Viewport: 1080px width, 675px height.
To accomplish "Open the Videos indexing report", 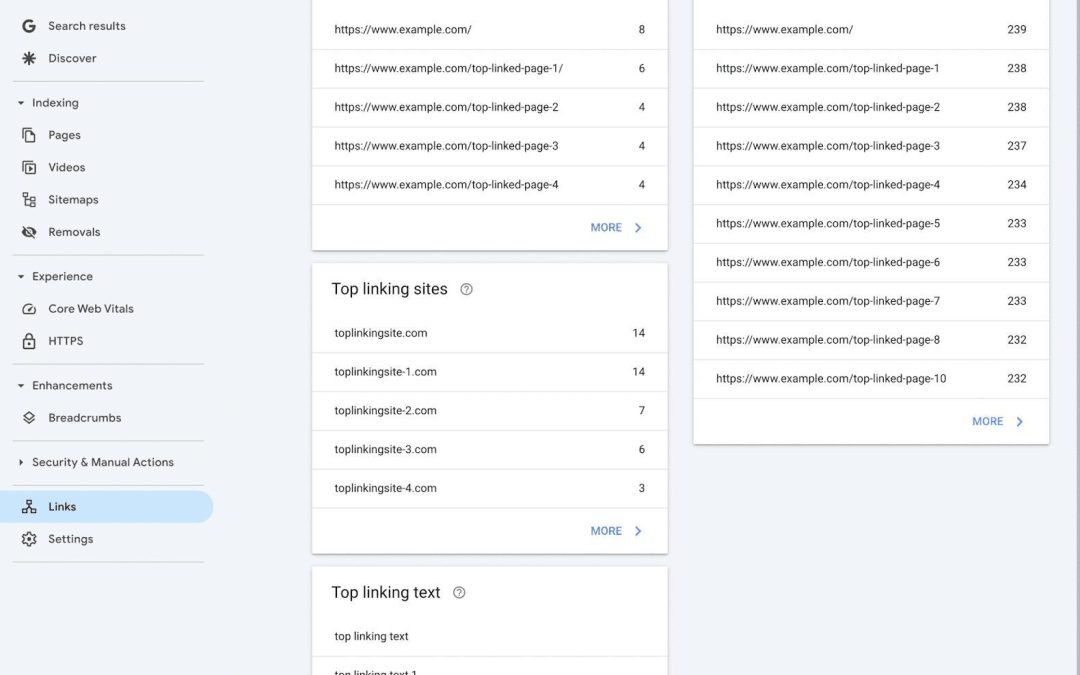I will pos(67,167).
